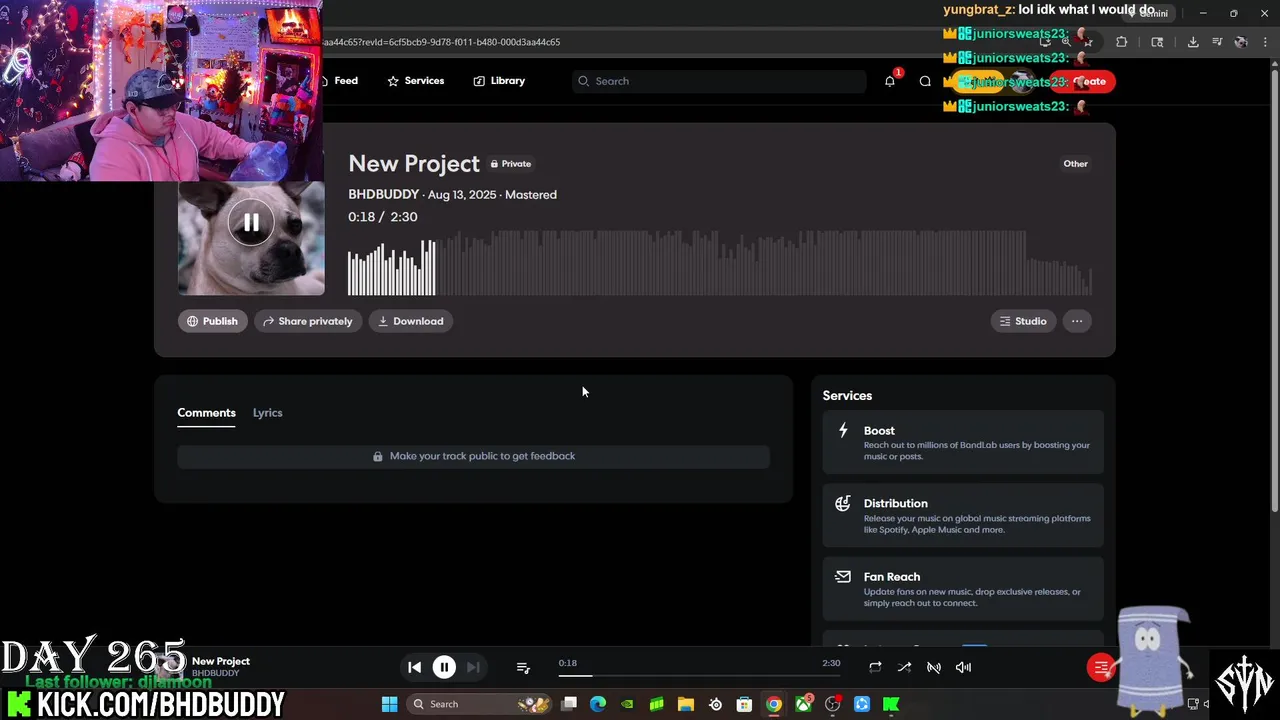Screen dimensions: 1280x720
Task: Click the Private status badge
Action: point(510,164)
